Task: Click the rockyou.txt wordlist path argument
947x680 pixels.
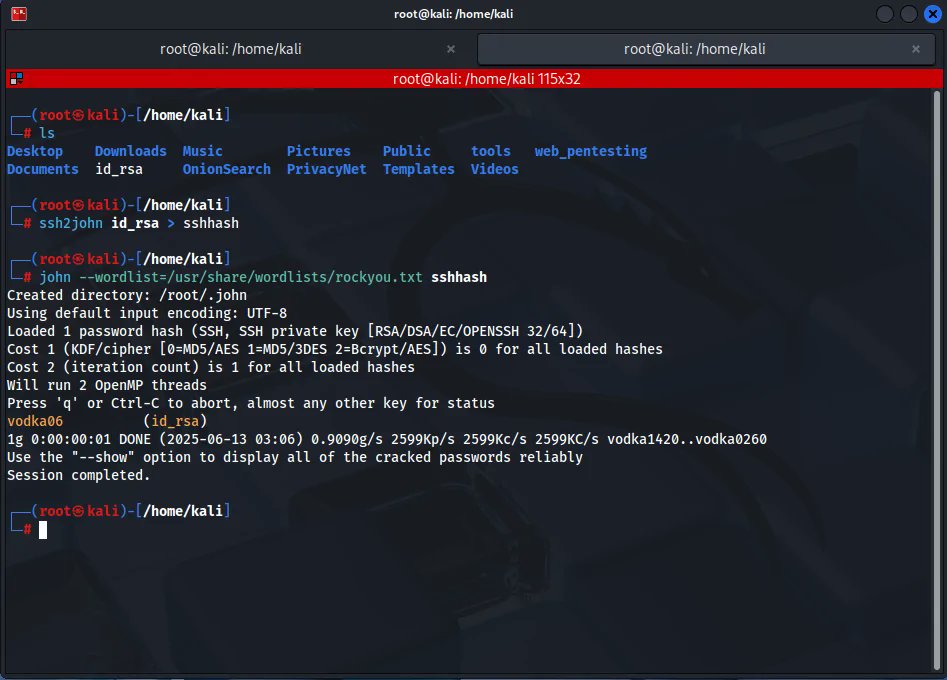Action: click(251, 277)
